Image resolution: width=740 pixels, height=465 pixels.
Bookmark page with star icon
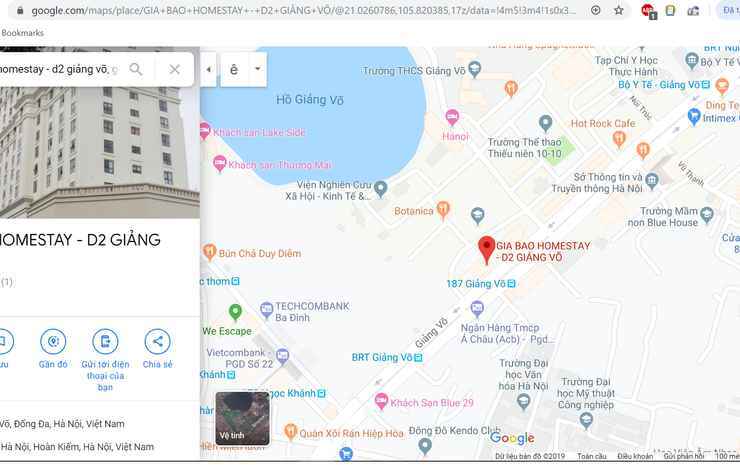coord(619,10)
